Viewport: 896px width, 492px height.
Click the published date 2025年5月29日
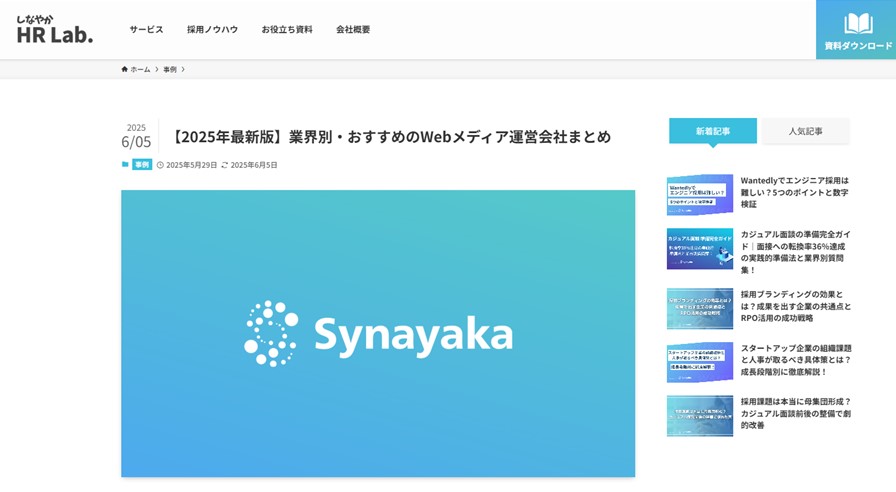tap(191, 165)
